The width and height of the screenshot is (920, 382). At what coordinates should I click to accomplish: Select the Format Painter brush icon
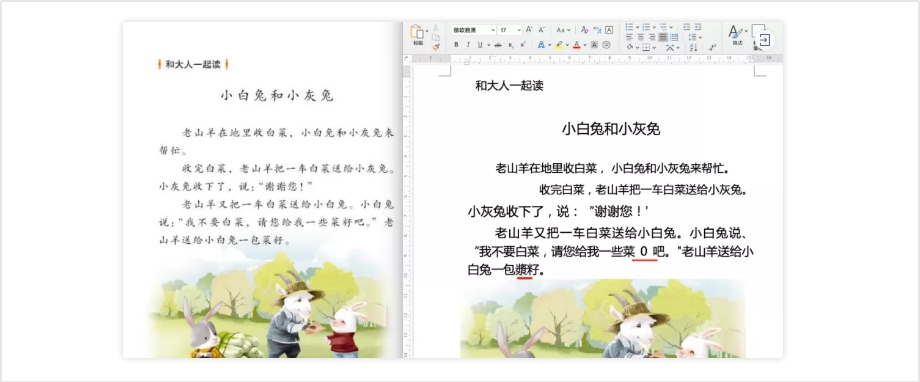click(436, 47)
